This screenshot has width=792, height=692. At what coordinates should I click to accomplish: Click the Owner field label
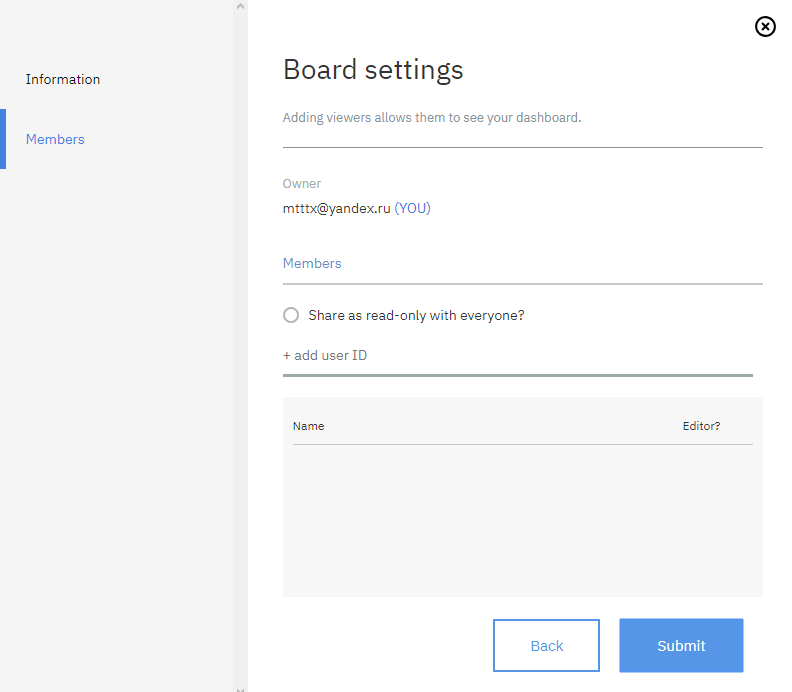[x=302, y=184]
